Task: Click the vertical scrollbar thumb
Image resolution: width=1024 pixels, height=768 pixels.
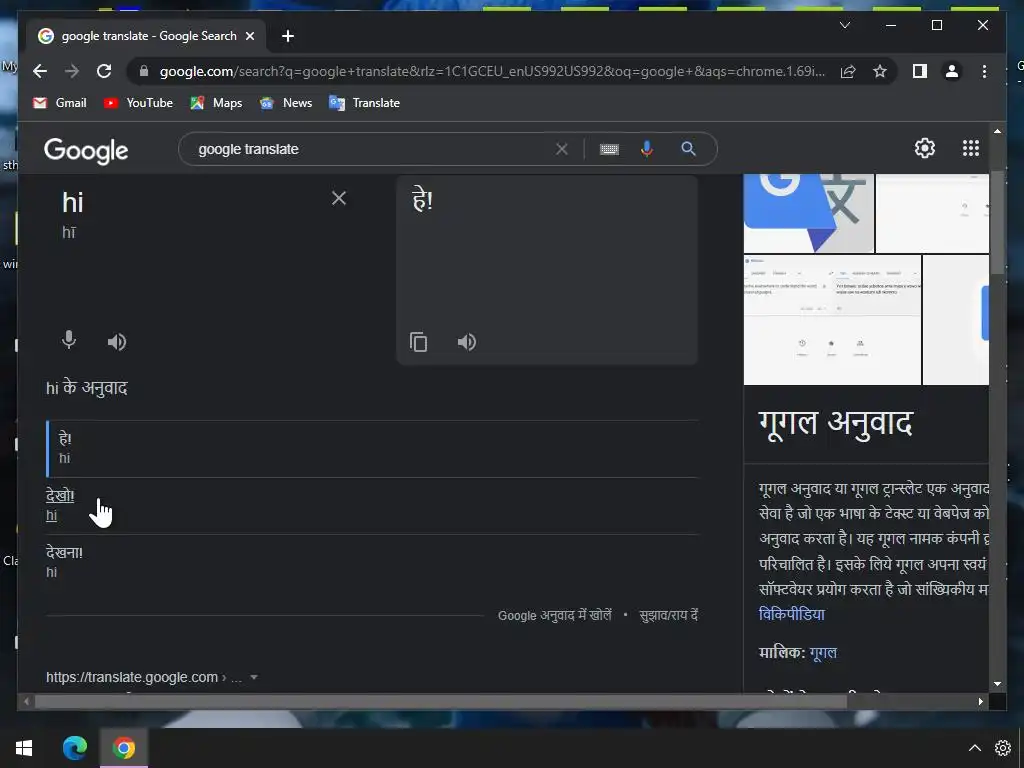Action: (997, 222)
